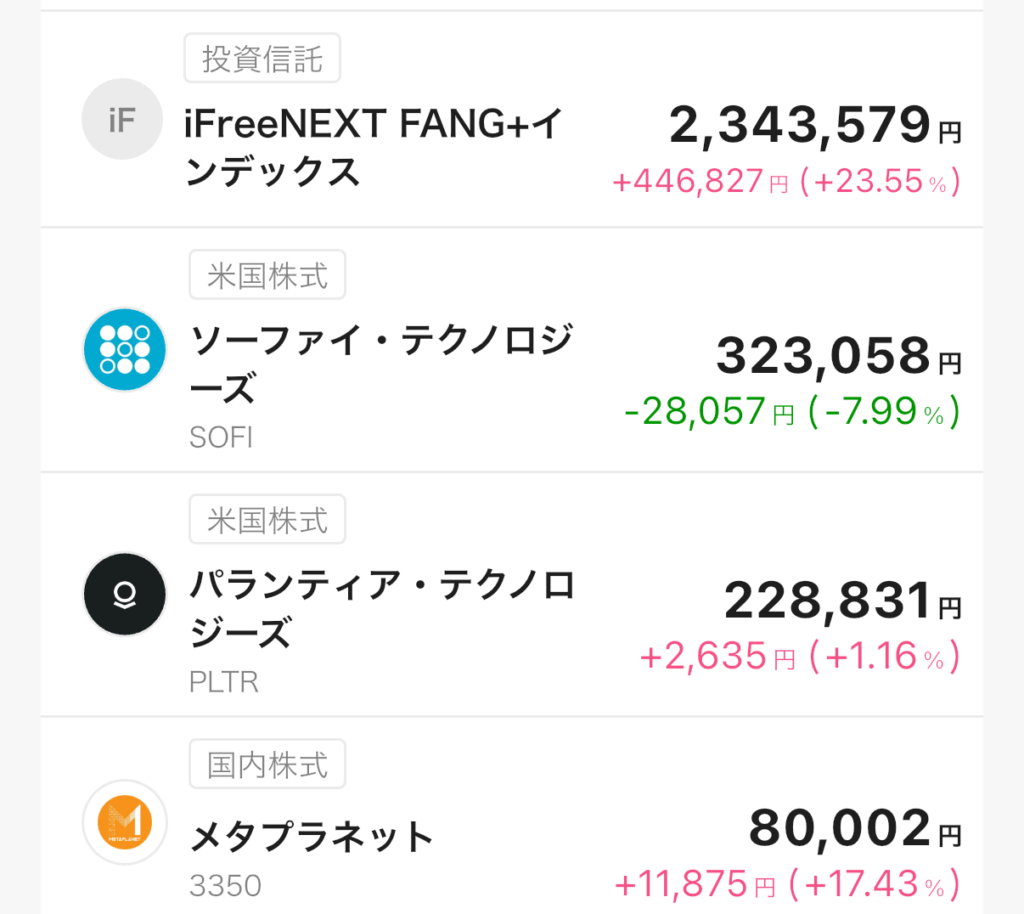Click the 米国株式 tag above ソーファイ

(x=267, y=275)
